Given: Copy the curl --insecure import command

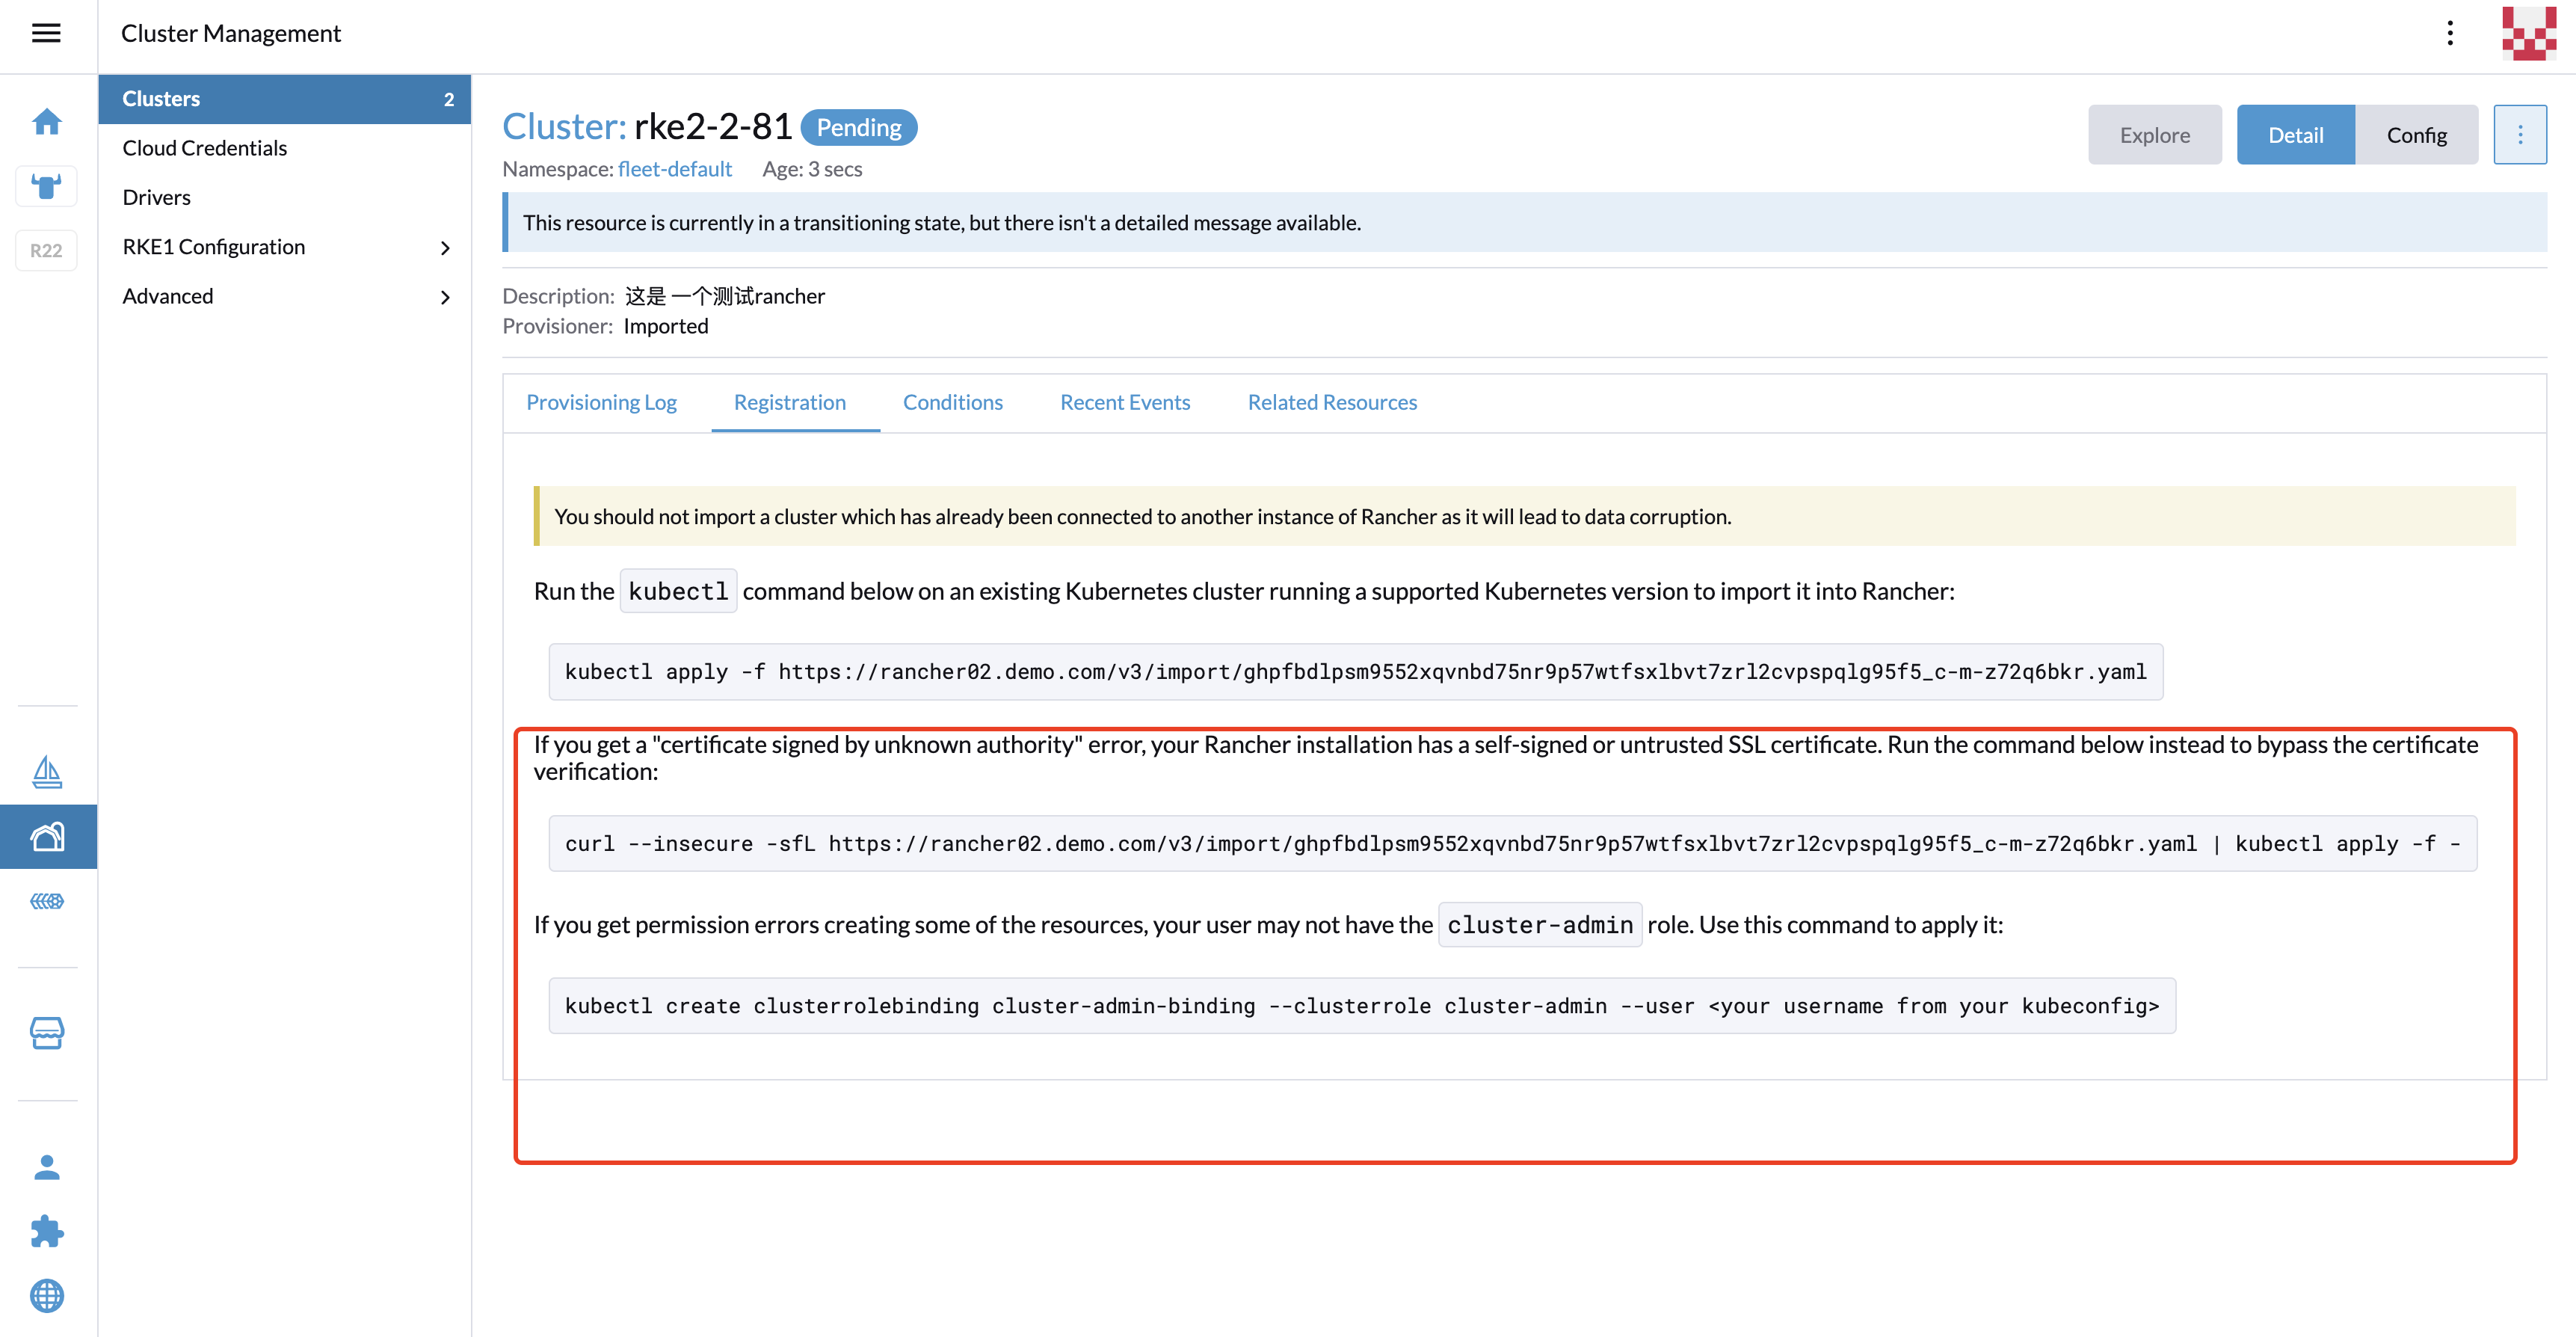Looking at the screenshot, I should 1513,844.
